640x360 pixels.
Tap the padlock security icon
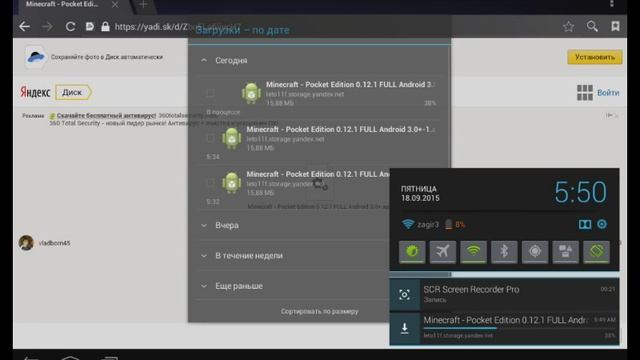click(x=105, y=27)
